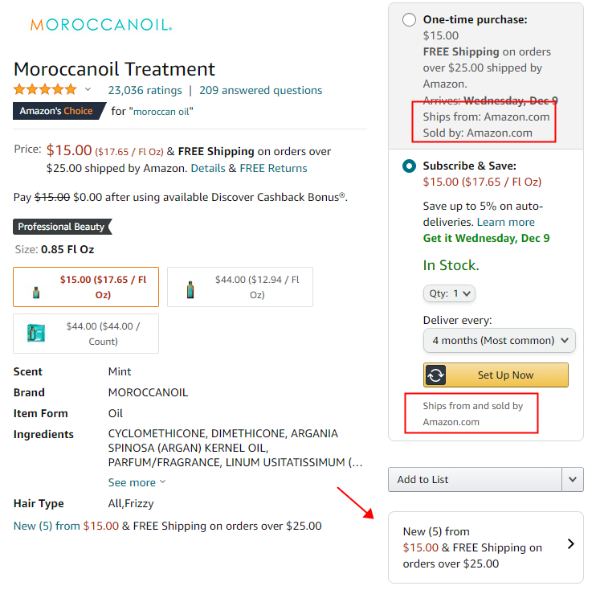This screenshot has width=600, height=590.
Task: Click the Add to List button
Action: point(475,480)
